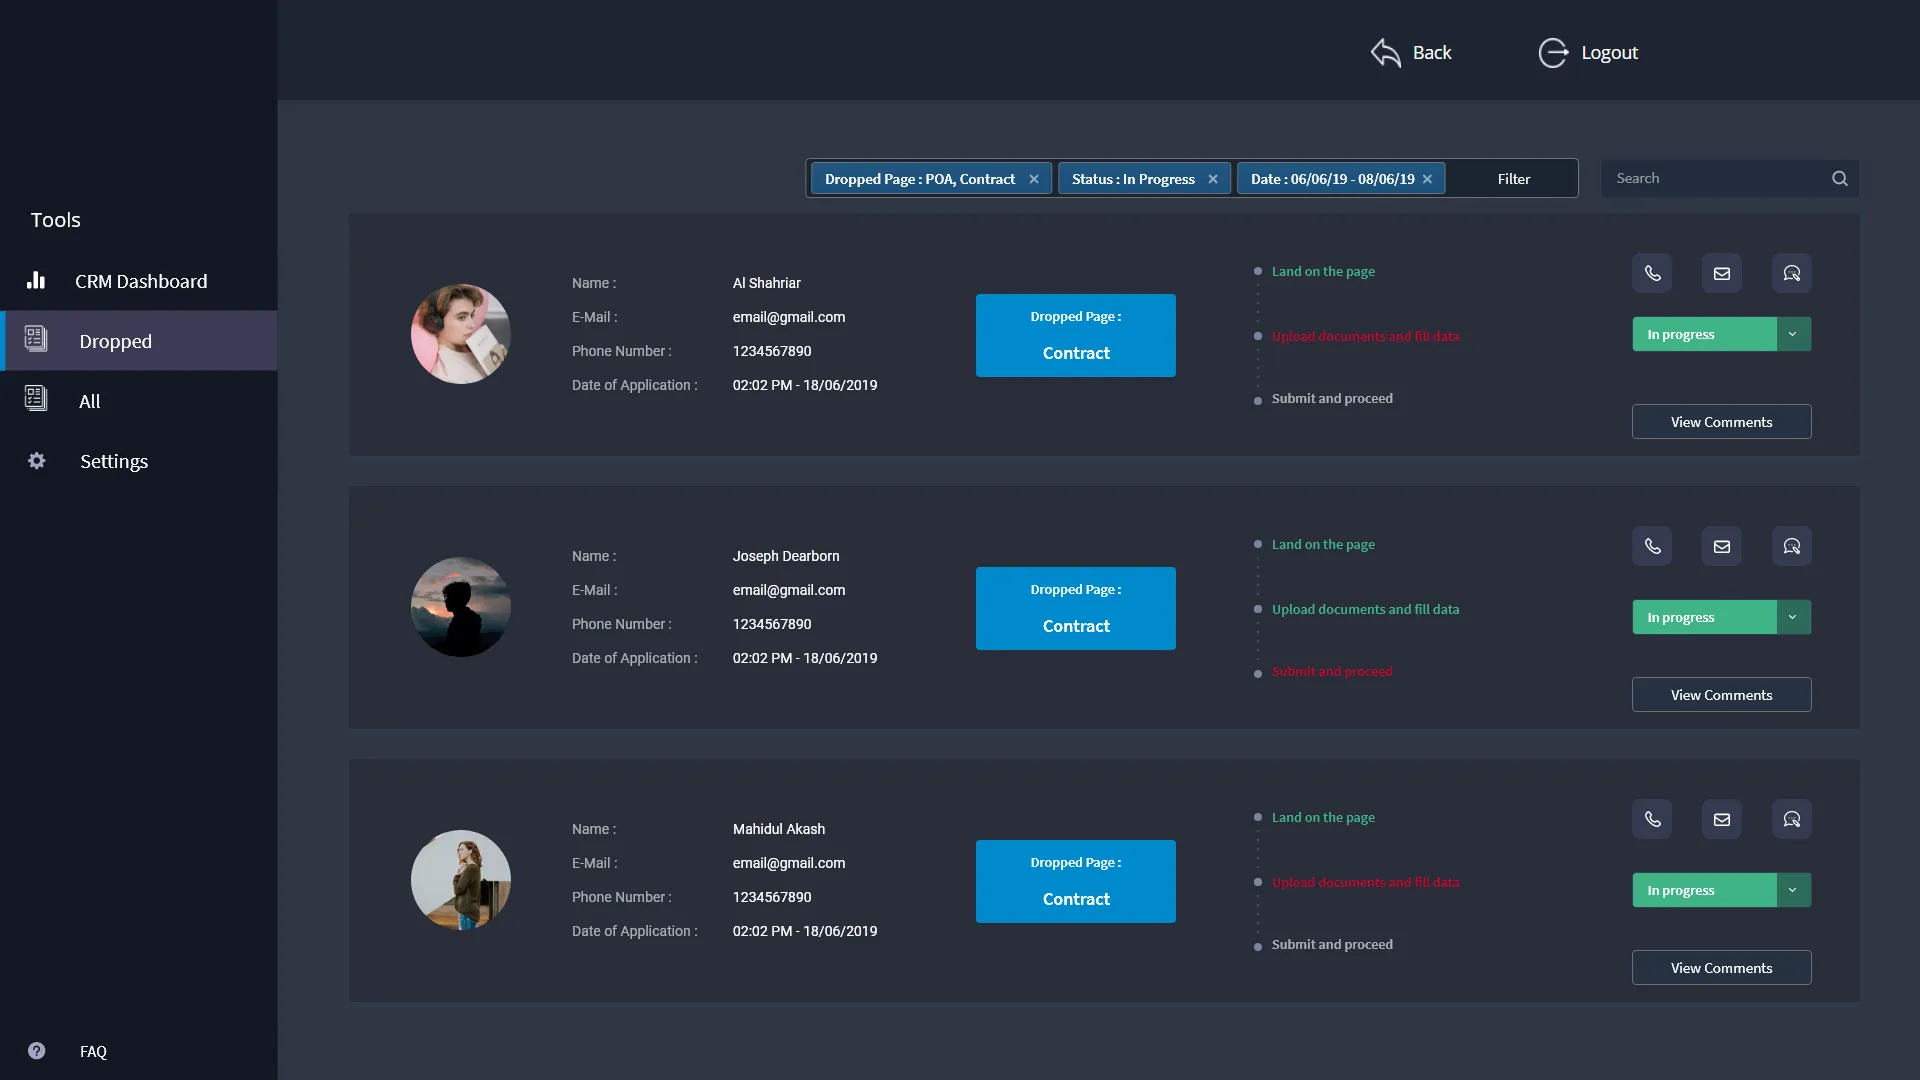Open chat support icon for Mahidul Akash
The width and height of the screenshot is (1920, 1080).
1791,819
